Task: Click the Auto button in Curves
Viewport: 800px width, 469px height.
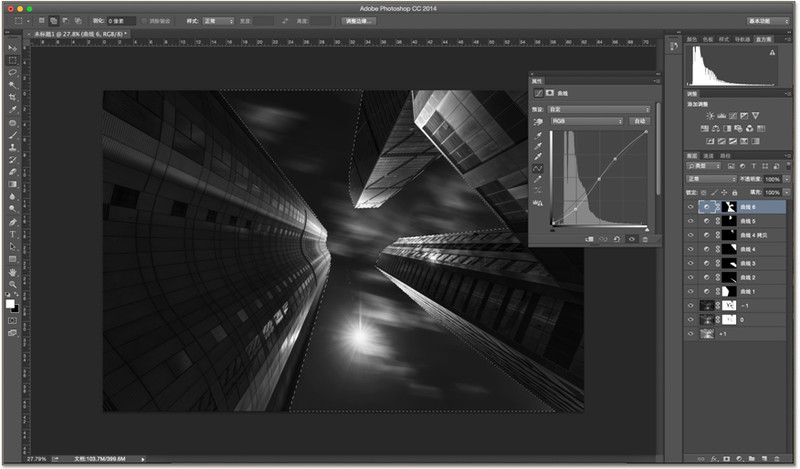Action: (x=639, y=121)
